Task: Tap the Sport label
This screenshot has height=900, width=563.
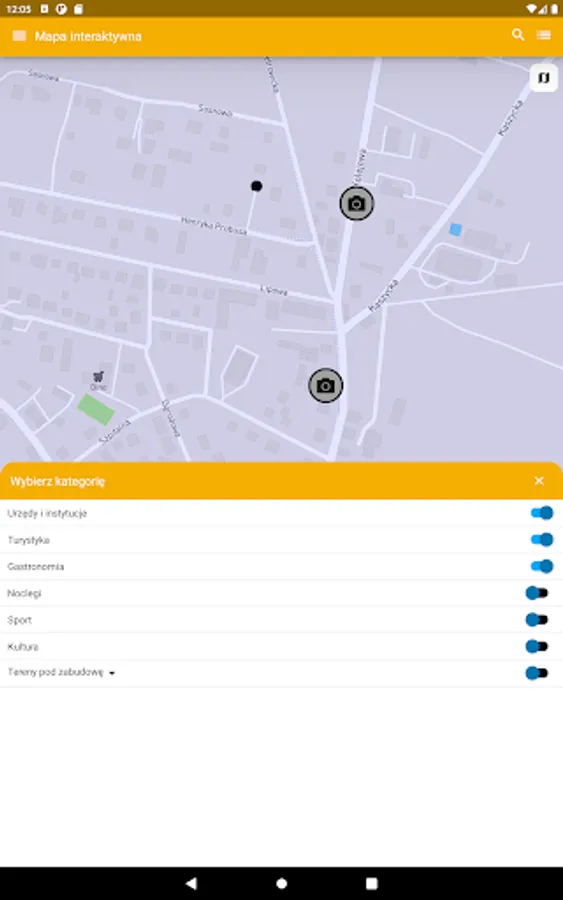Action: 20,620
